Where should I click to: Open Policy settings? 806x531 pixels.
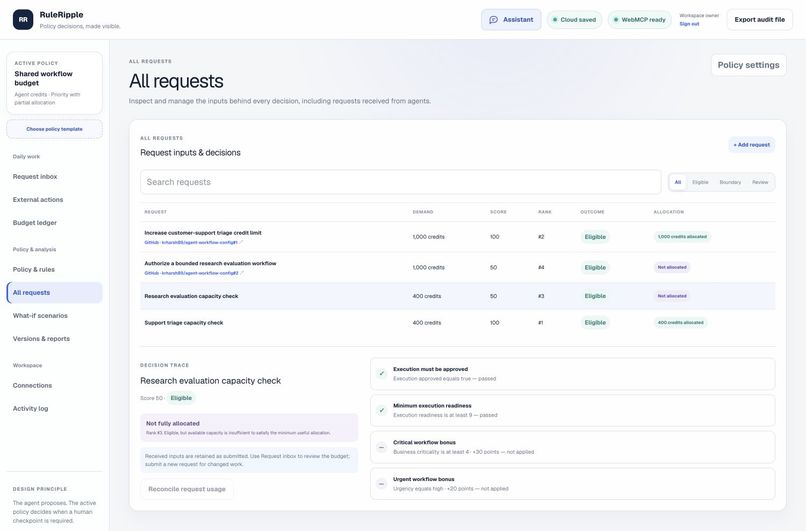coord(748,65)
